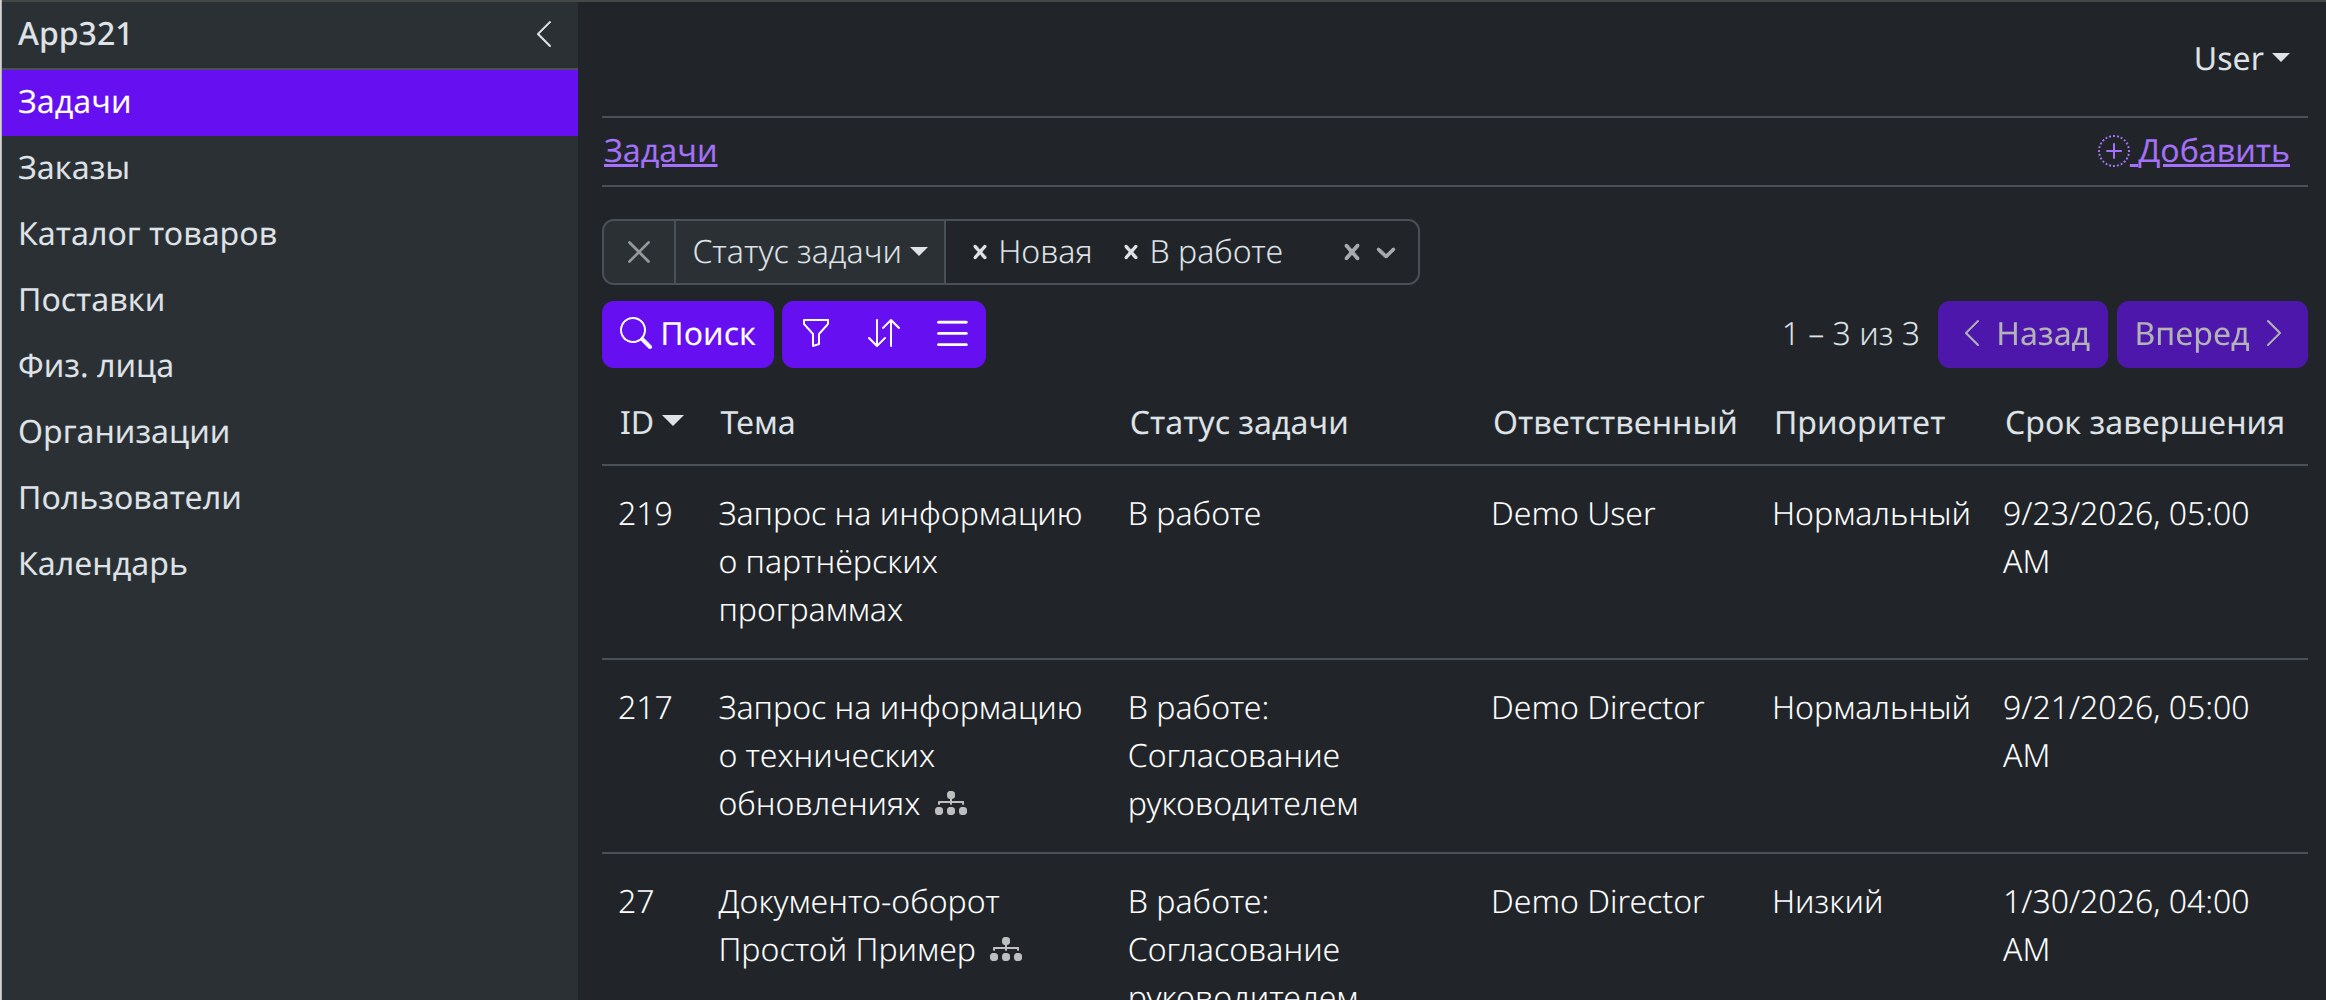Remove the В работе filter tag
This screenshot has width=2326, height=1000.
pos(1131,253)
